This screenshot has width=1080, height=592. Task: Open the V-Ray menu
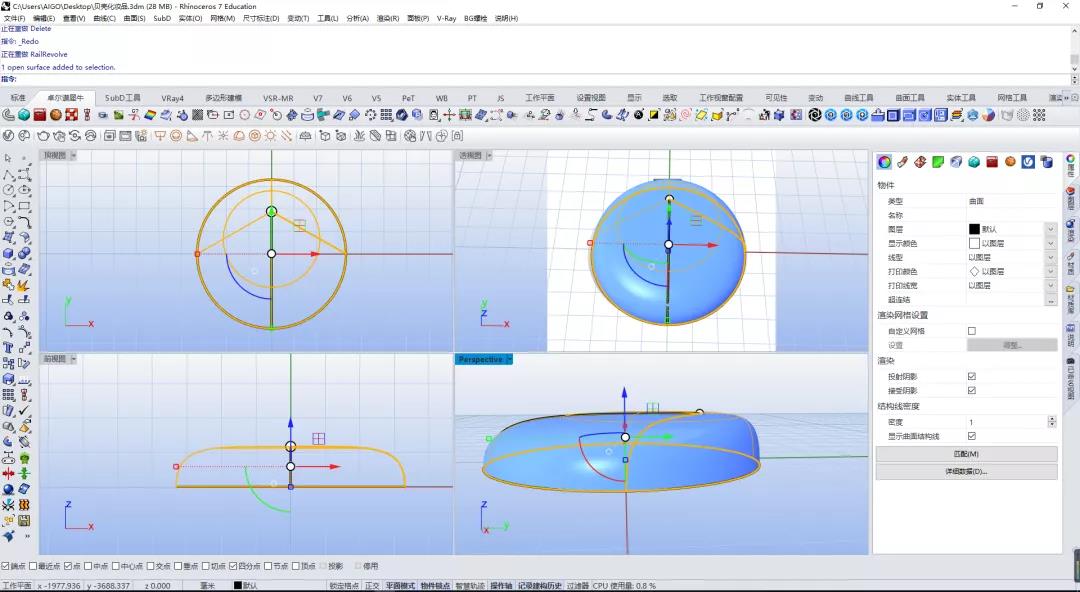tap(446, 19)
